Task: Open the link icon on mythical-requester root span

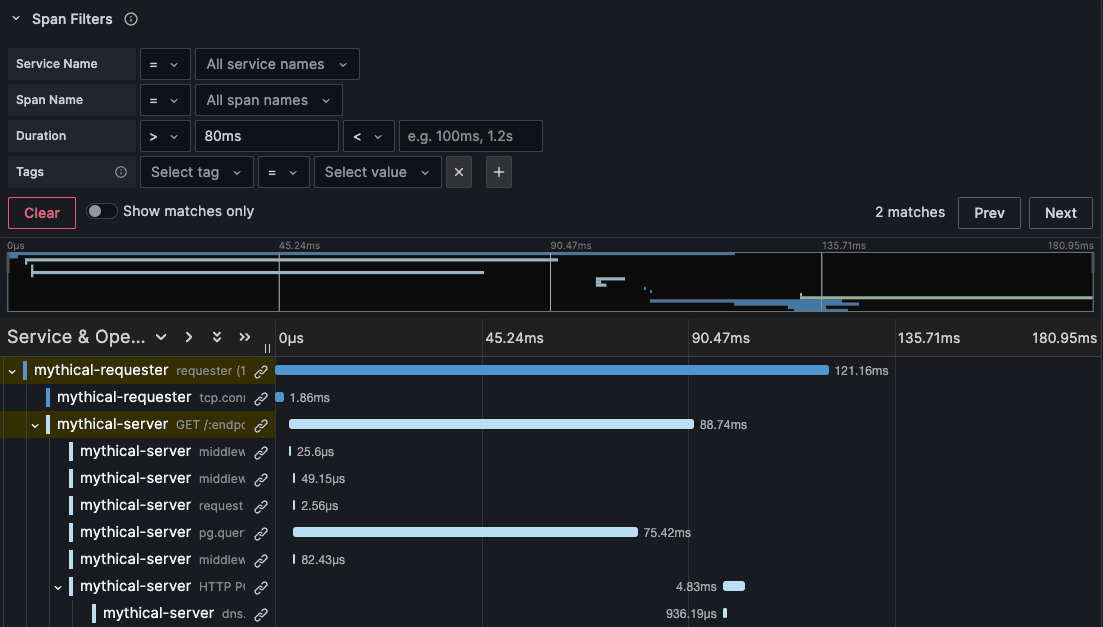Action: coord(260,370)
